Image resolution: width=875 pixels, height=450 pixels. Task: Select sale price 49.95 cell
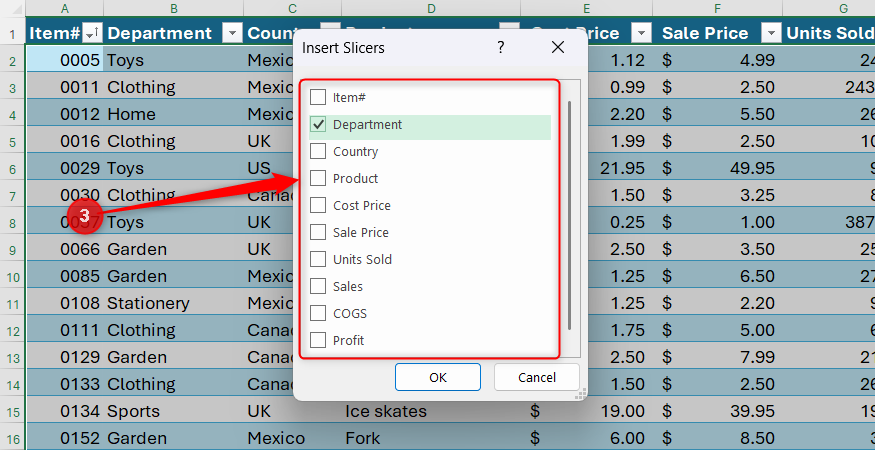point(717,168)
